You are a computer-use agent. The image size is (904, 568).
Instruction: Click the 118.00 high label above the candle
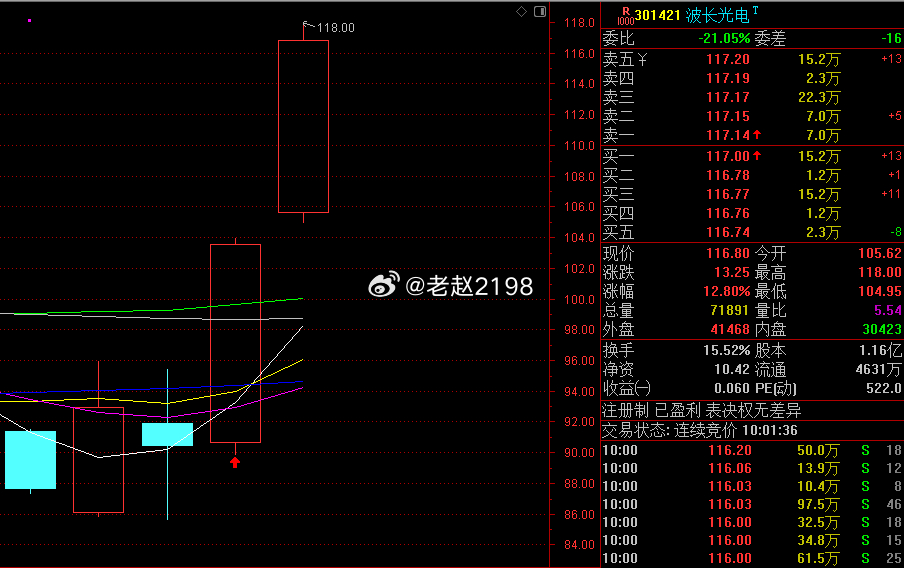336,28
